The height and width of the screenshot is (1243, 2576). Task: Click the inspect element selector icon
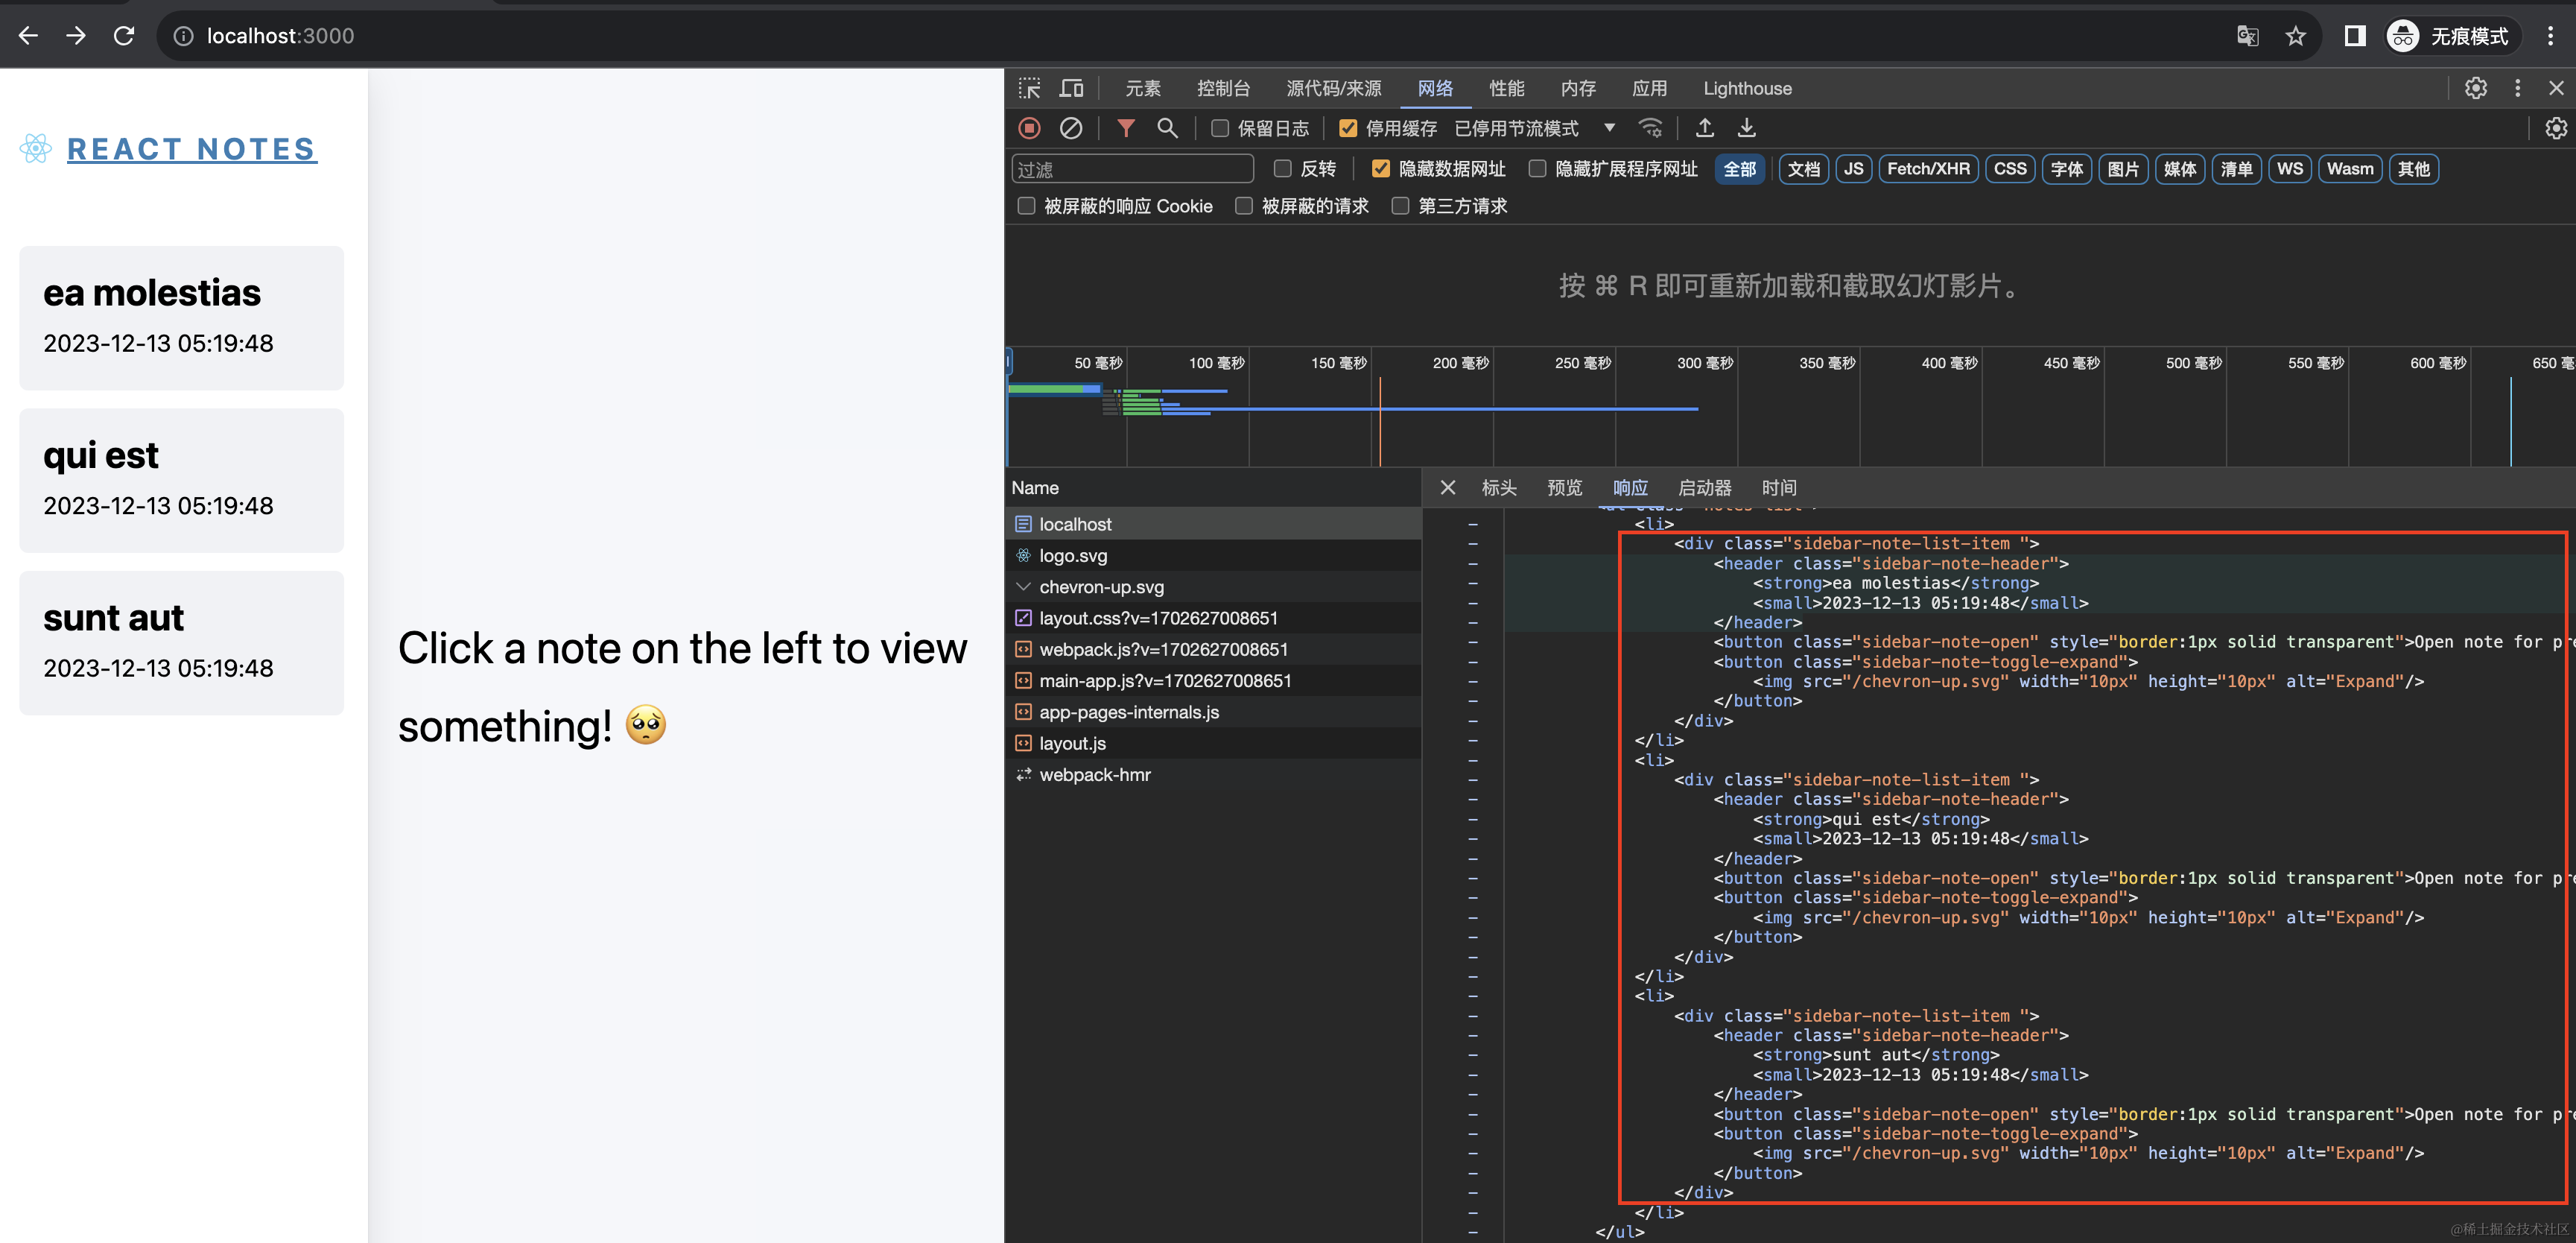click(1029, 88)
